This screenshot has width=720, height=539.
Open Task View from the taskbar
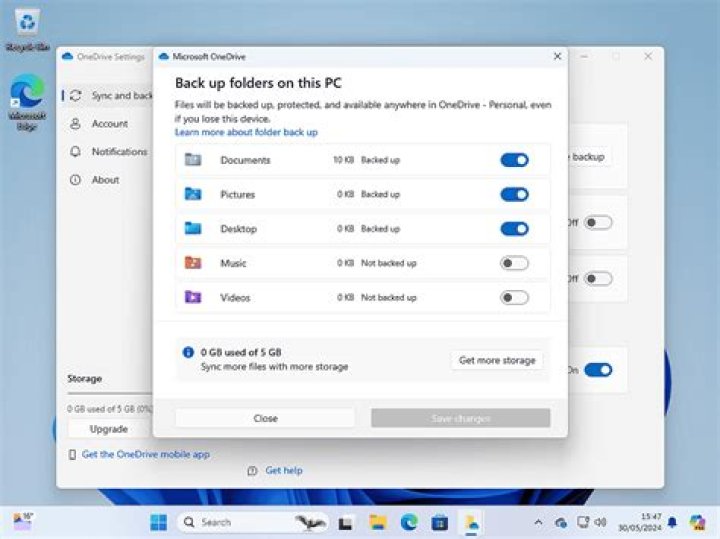pos(345,523)
